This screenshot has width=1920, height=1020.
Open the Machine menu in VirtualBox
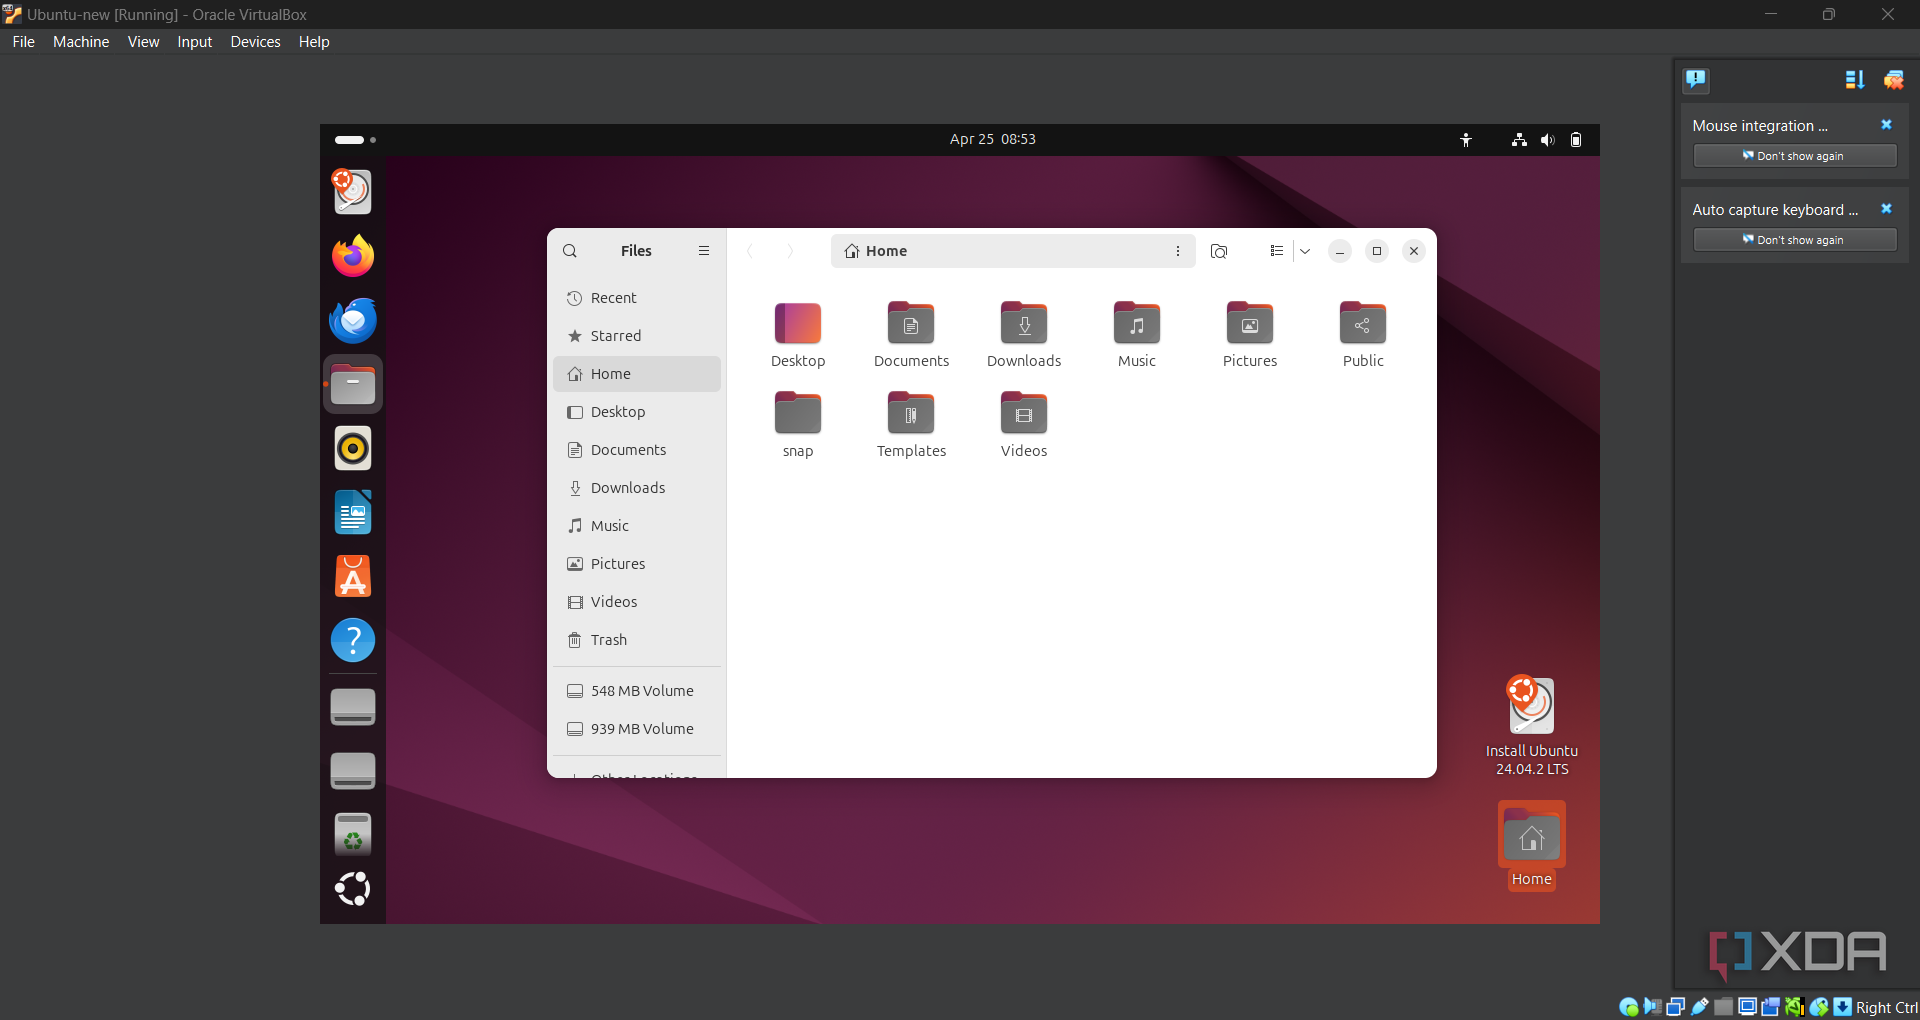tap(81, 42)
